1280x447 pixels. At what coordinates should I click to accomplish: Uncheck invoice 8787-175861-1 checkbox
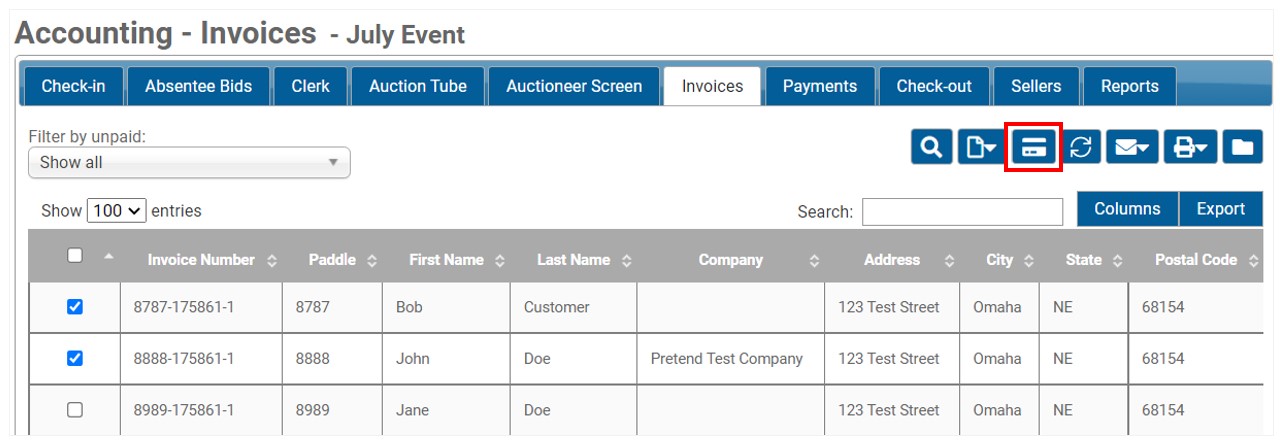tap(74, 307)
